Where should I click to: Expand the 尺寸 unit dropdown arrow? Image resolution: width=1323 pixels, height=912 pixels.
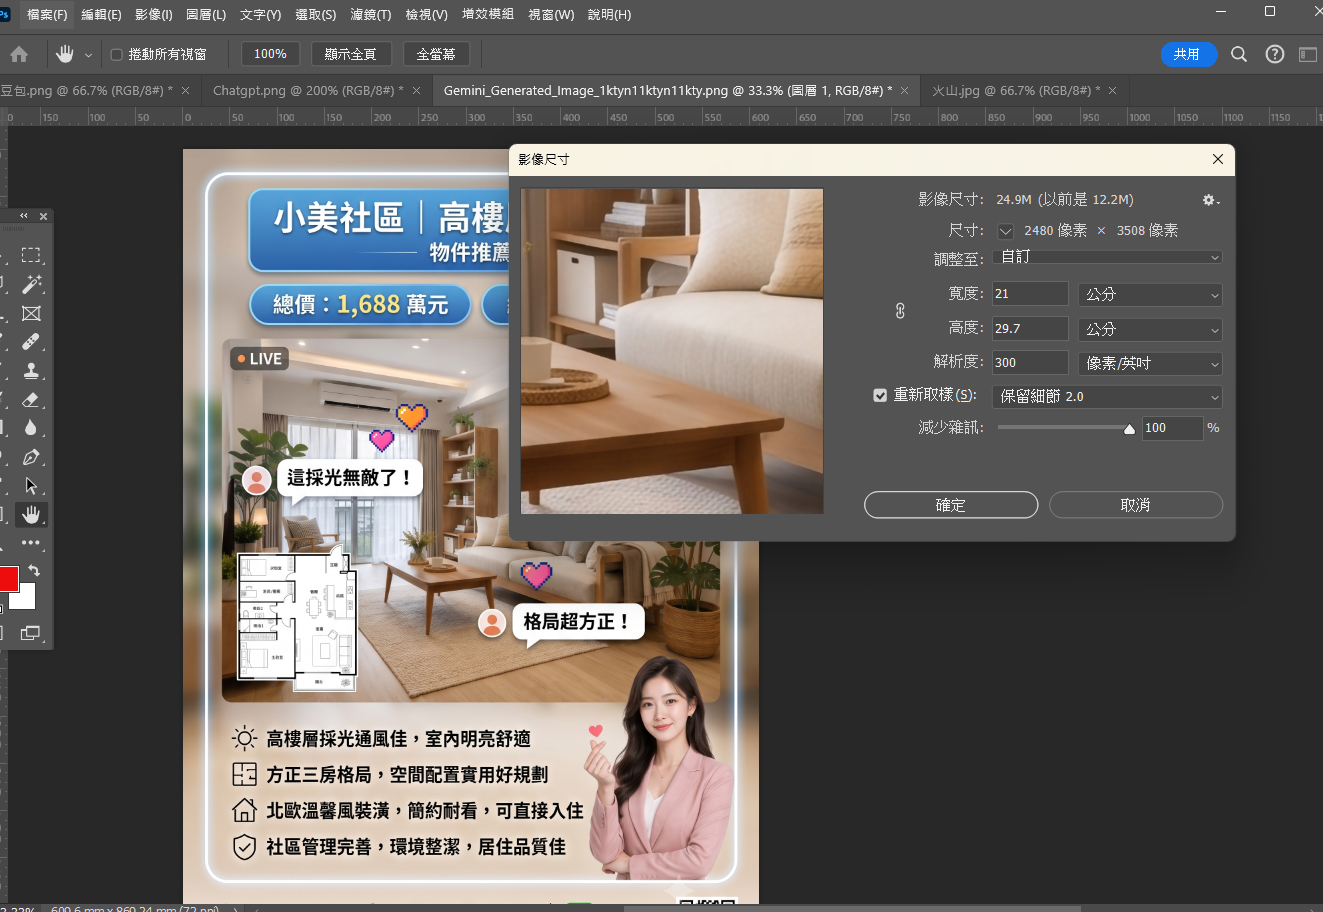(x=1006, y=231)
